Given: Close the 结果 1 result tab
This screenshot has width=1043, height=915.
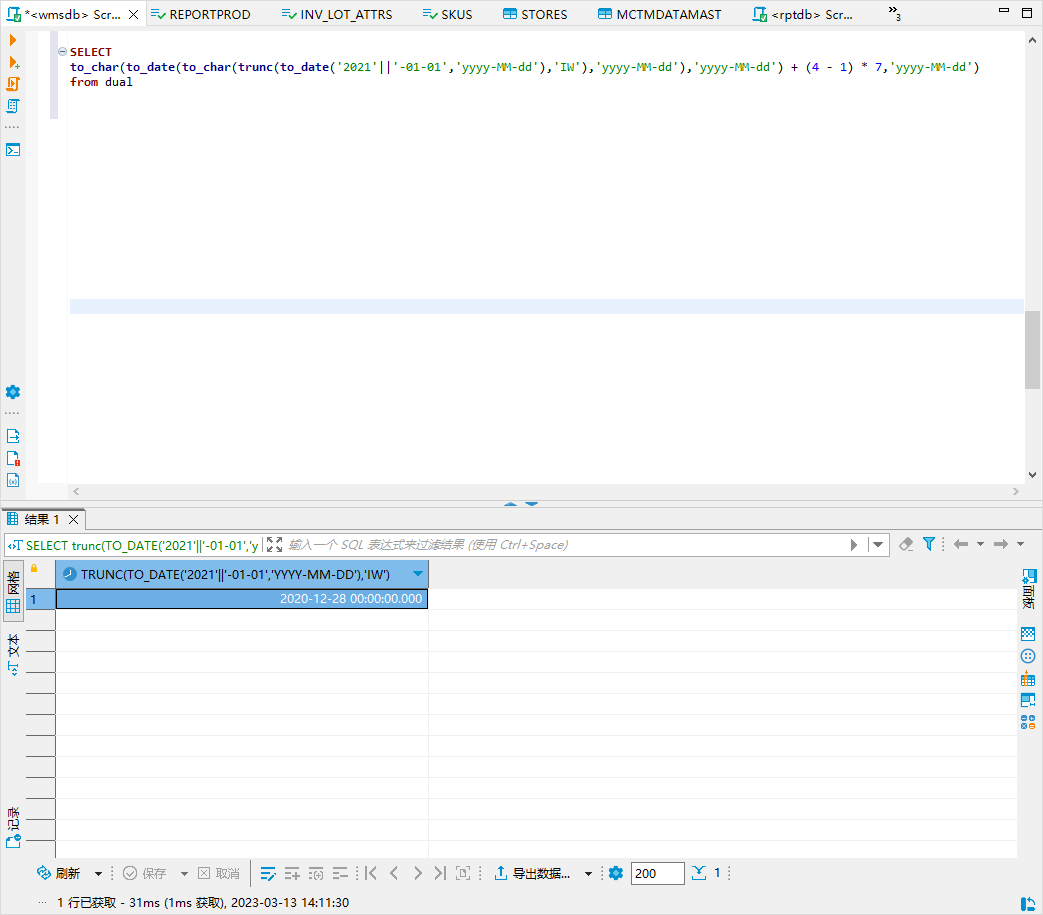Looking at the screenshot, I should [x=74, y=519].
